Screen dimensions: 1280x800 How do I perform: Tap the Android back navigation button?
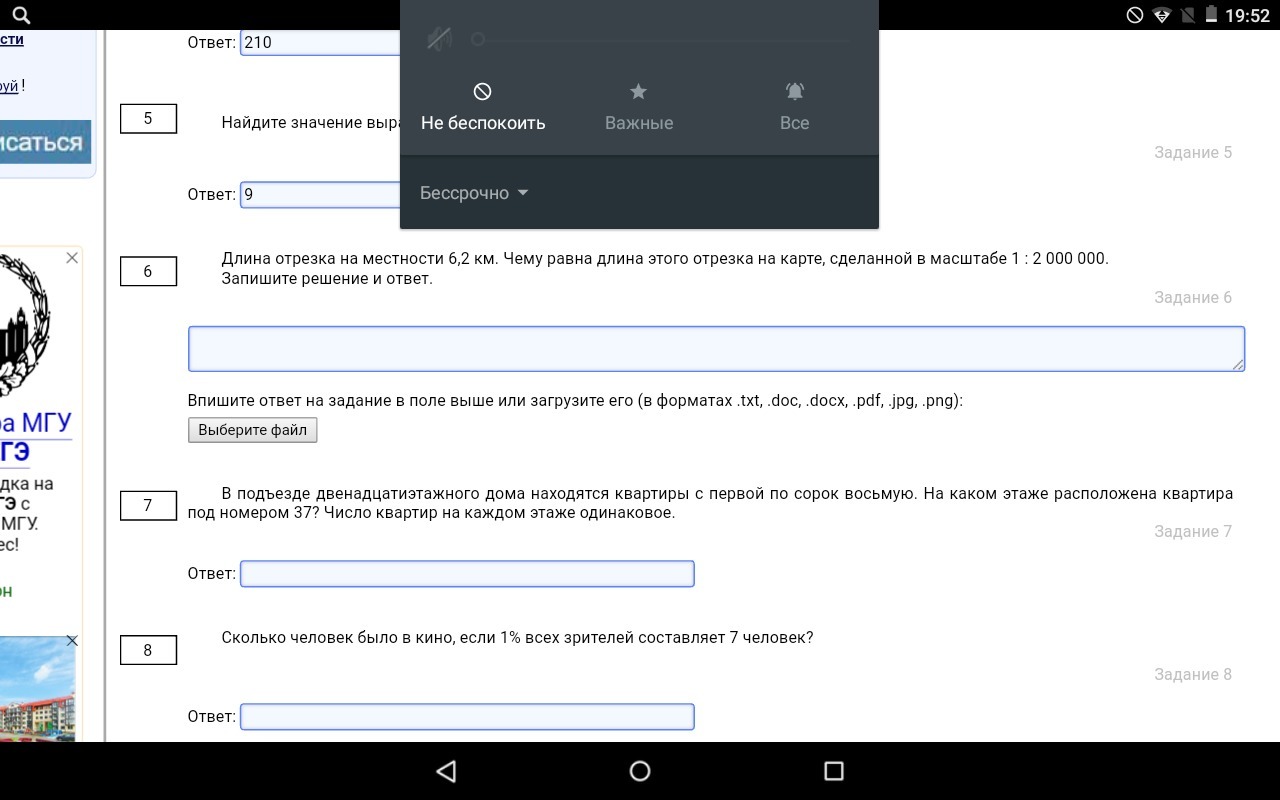tap(446, 771)
